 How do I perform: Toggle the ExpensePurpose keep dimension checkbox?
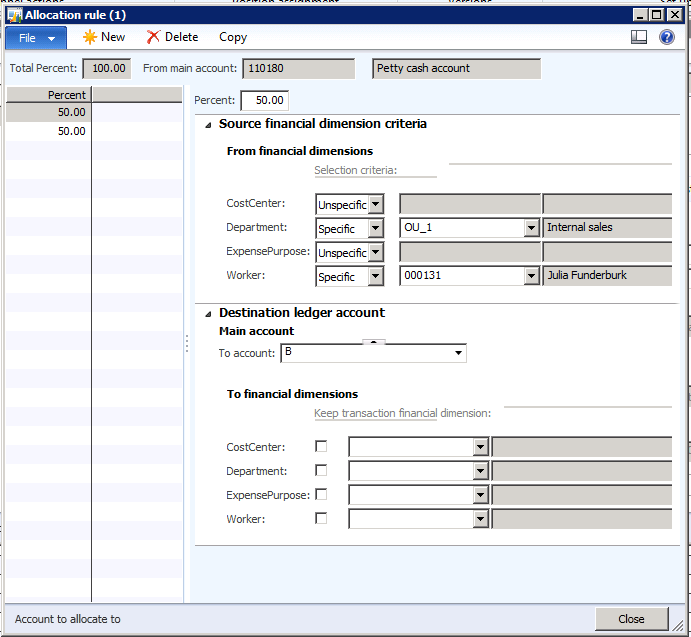point(321,495)
